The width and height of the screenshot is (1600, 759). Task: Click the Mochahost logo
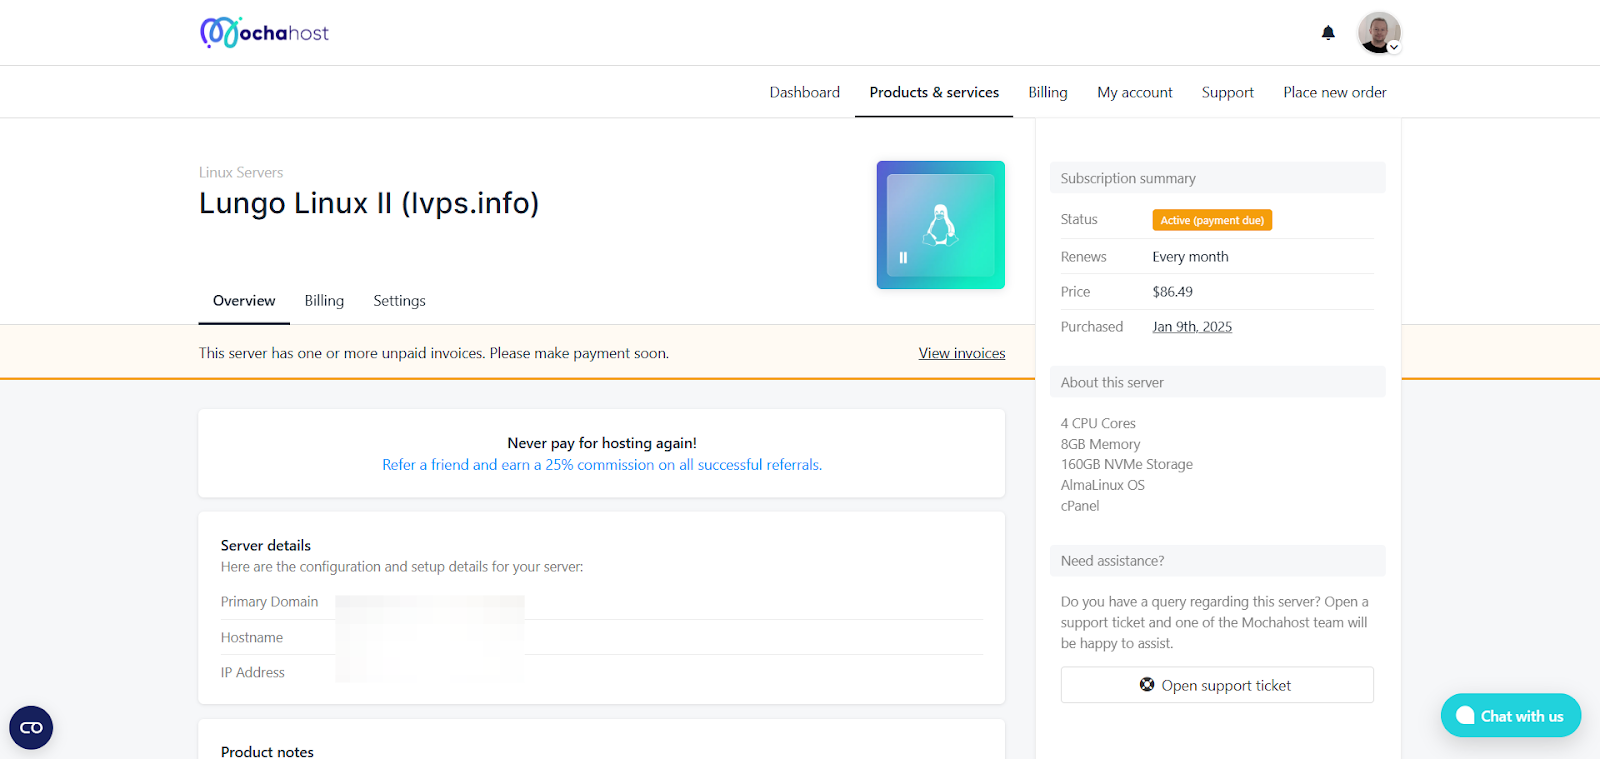[x=264, y=33]
